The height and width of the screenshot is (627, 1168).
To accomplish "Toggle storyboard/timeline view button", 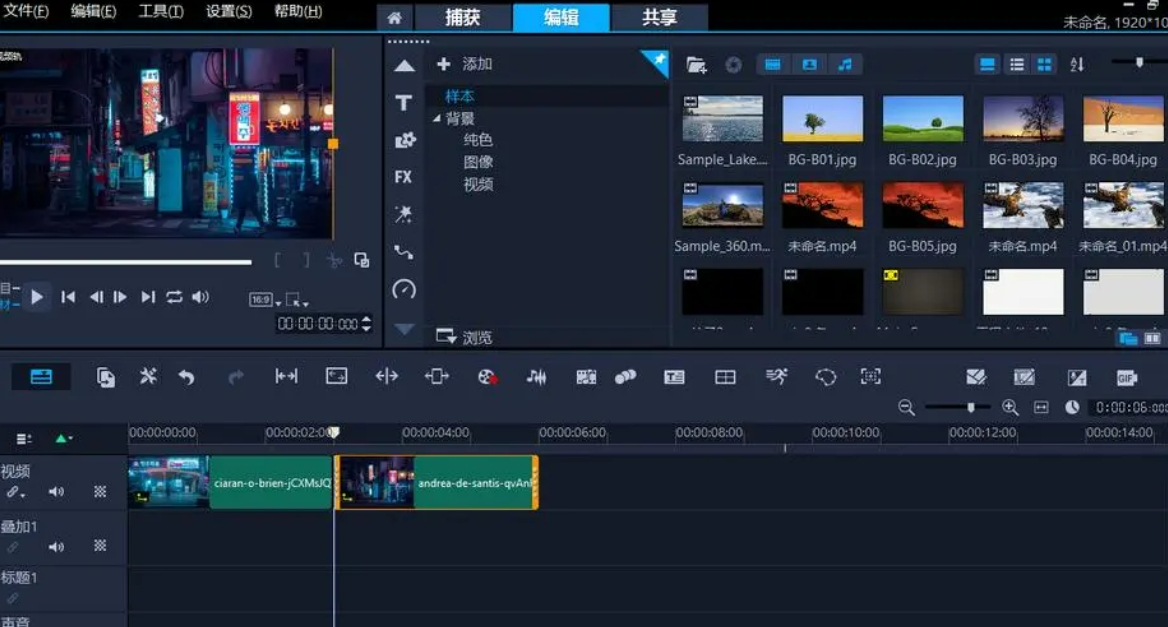I will click(41, 377).
